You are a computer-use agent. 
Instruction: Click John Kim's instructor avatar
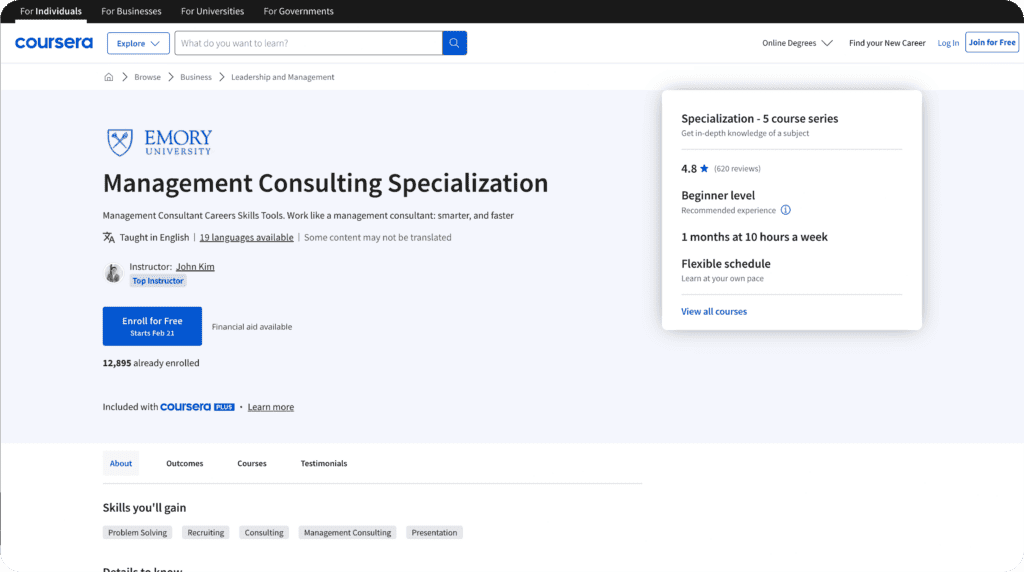click(x=113, y=273)
